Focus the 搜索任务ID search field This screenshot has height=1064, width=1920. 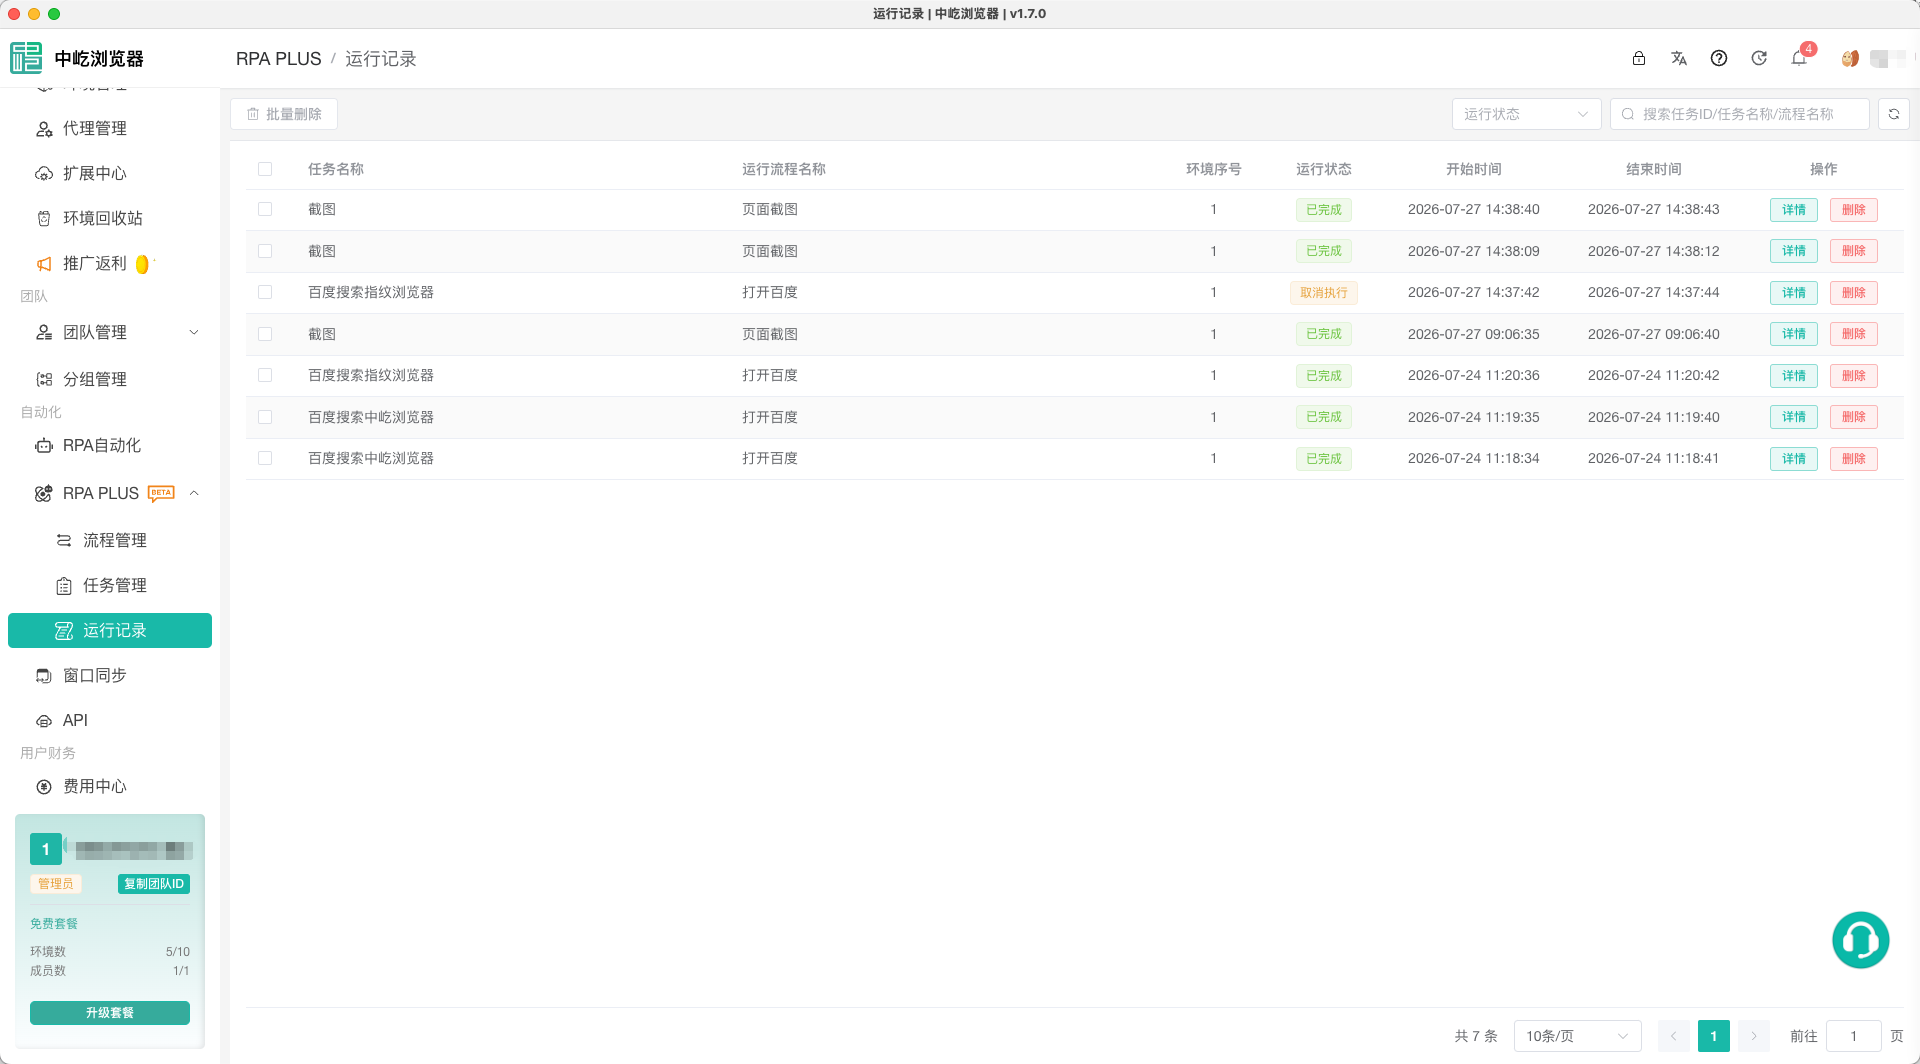tap(1739, 114)
